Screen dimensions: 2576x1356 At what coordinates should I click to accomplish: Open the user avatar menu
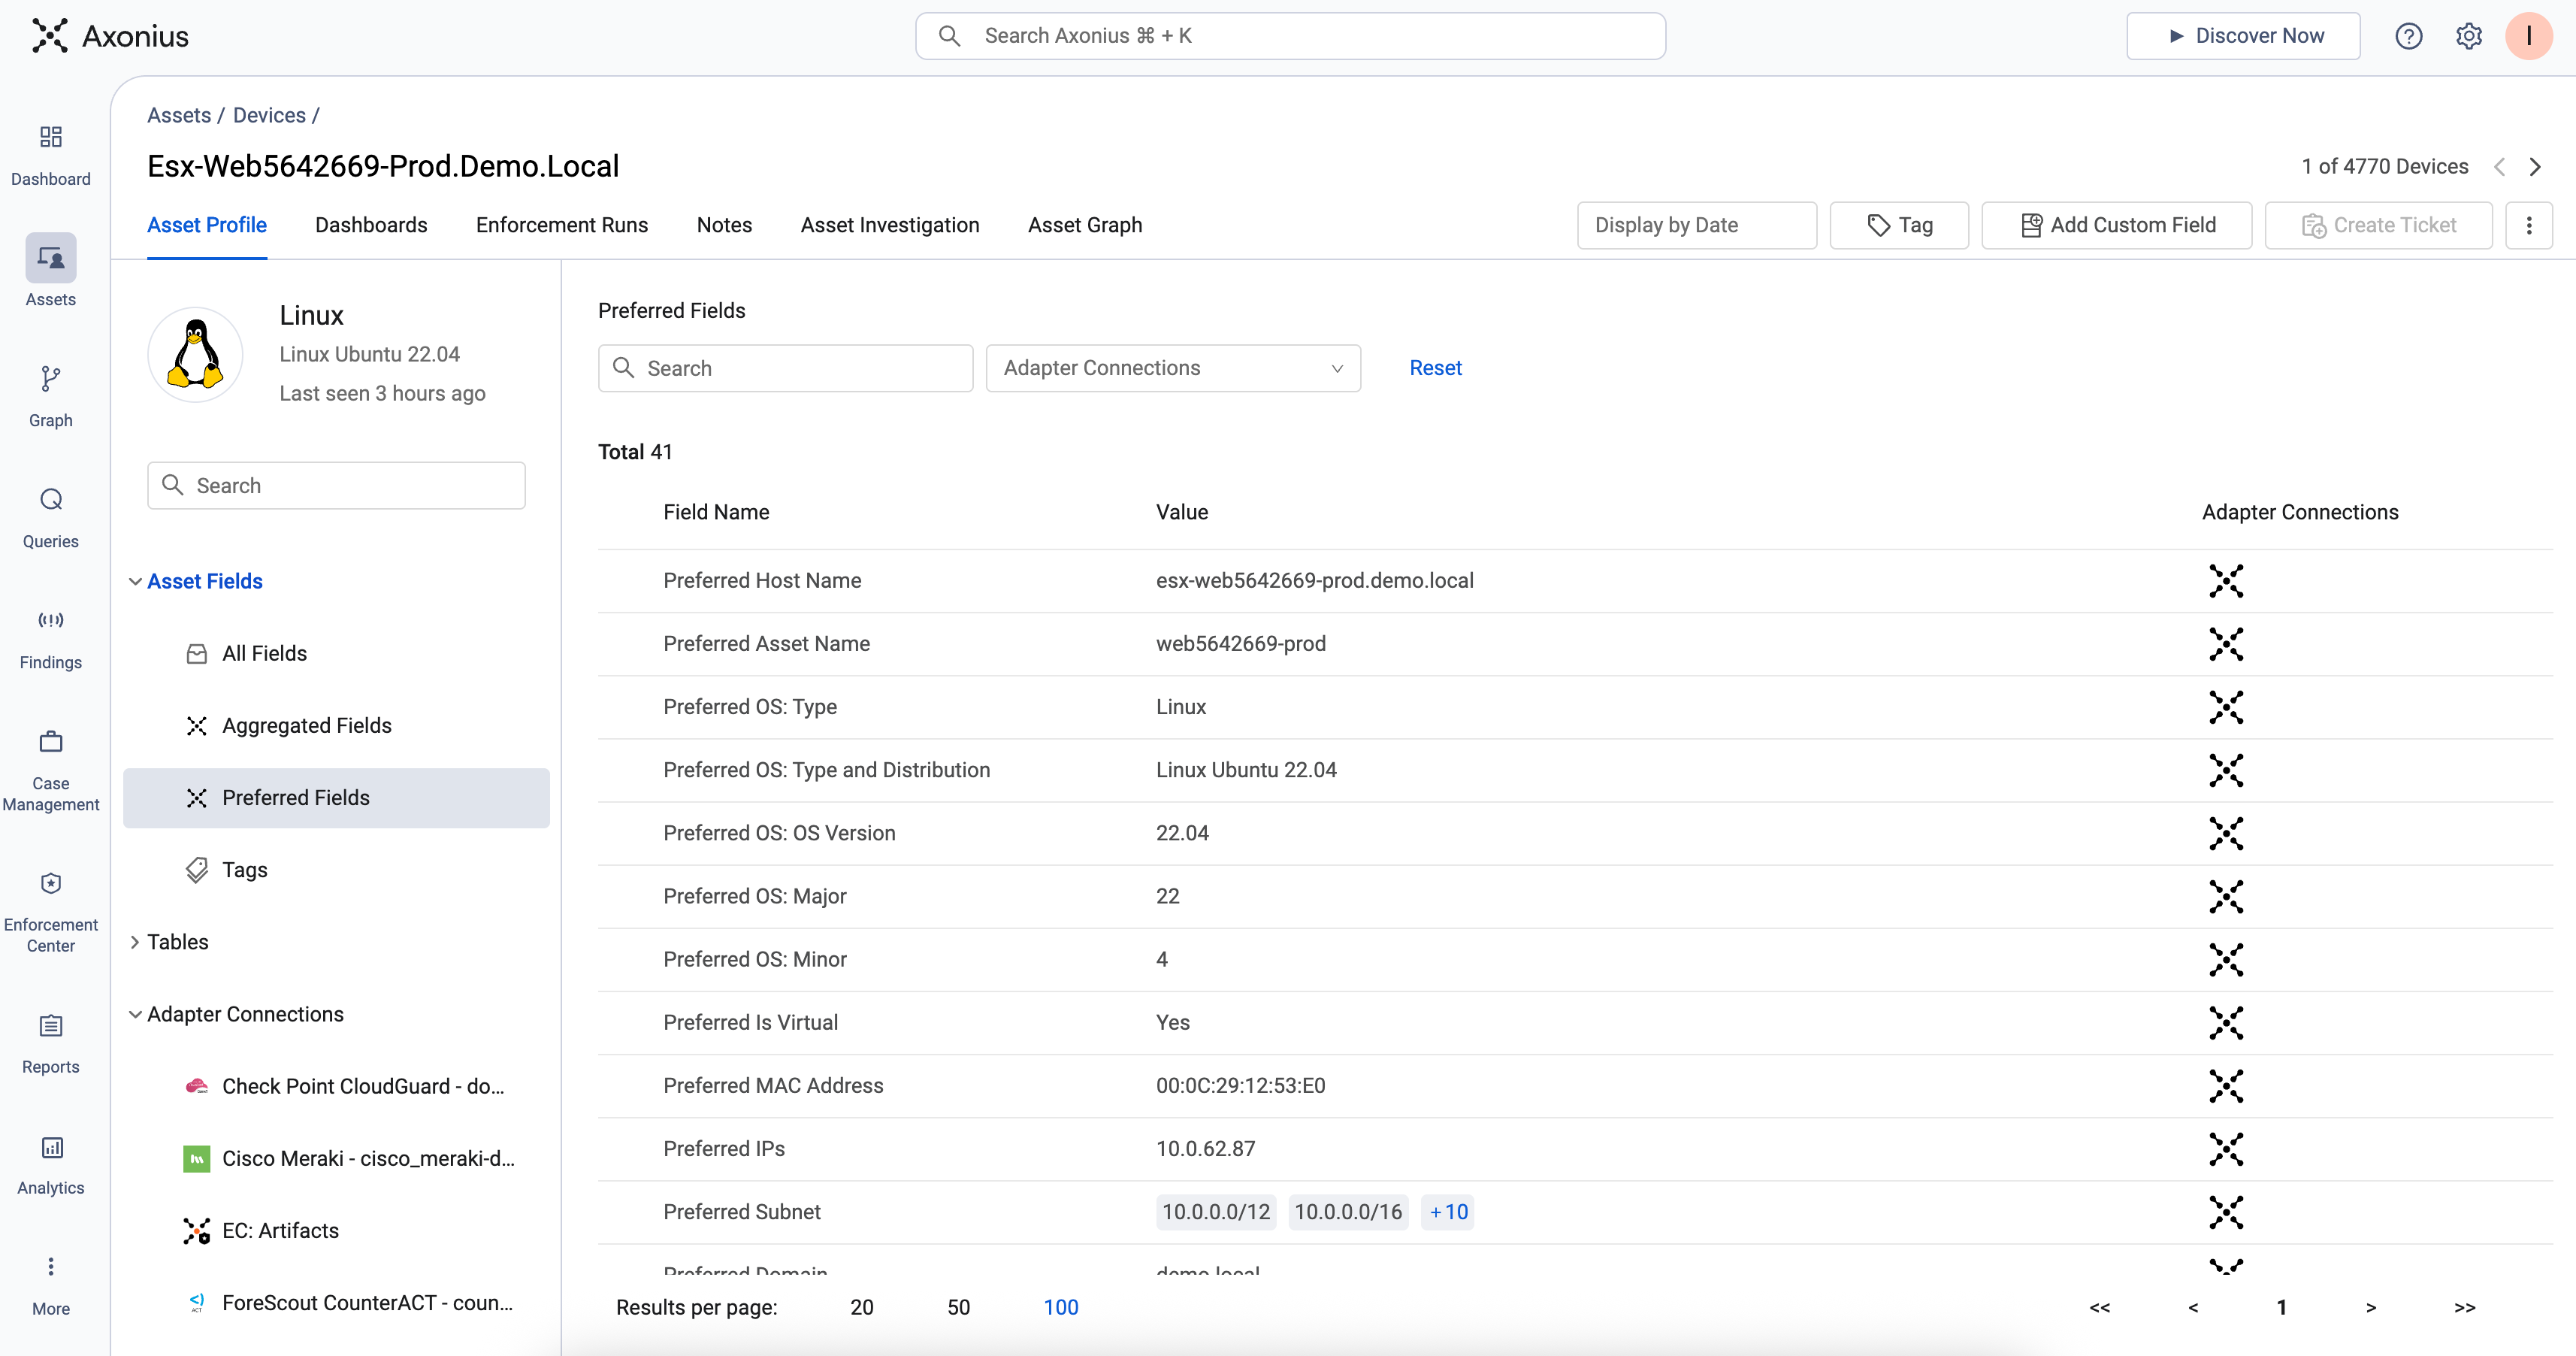[x=2528, y=36]
